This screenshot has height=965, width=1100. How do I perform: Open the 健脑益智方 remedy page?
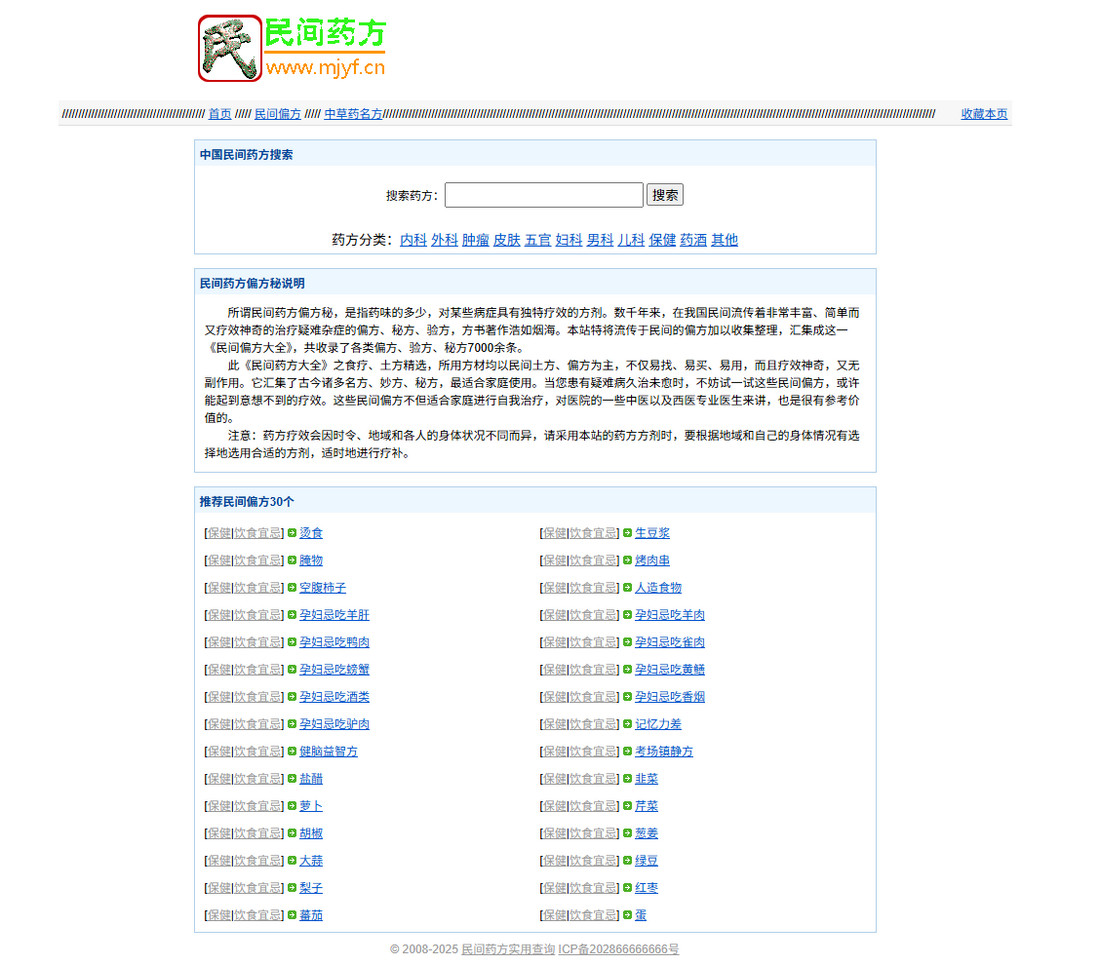pyautogui.click(x=329, y=751)
